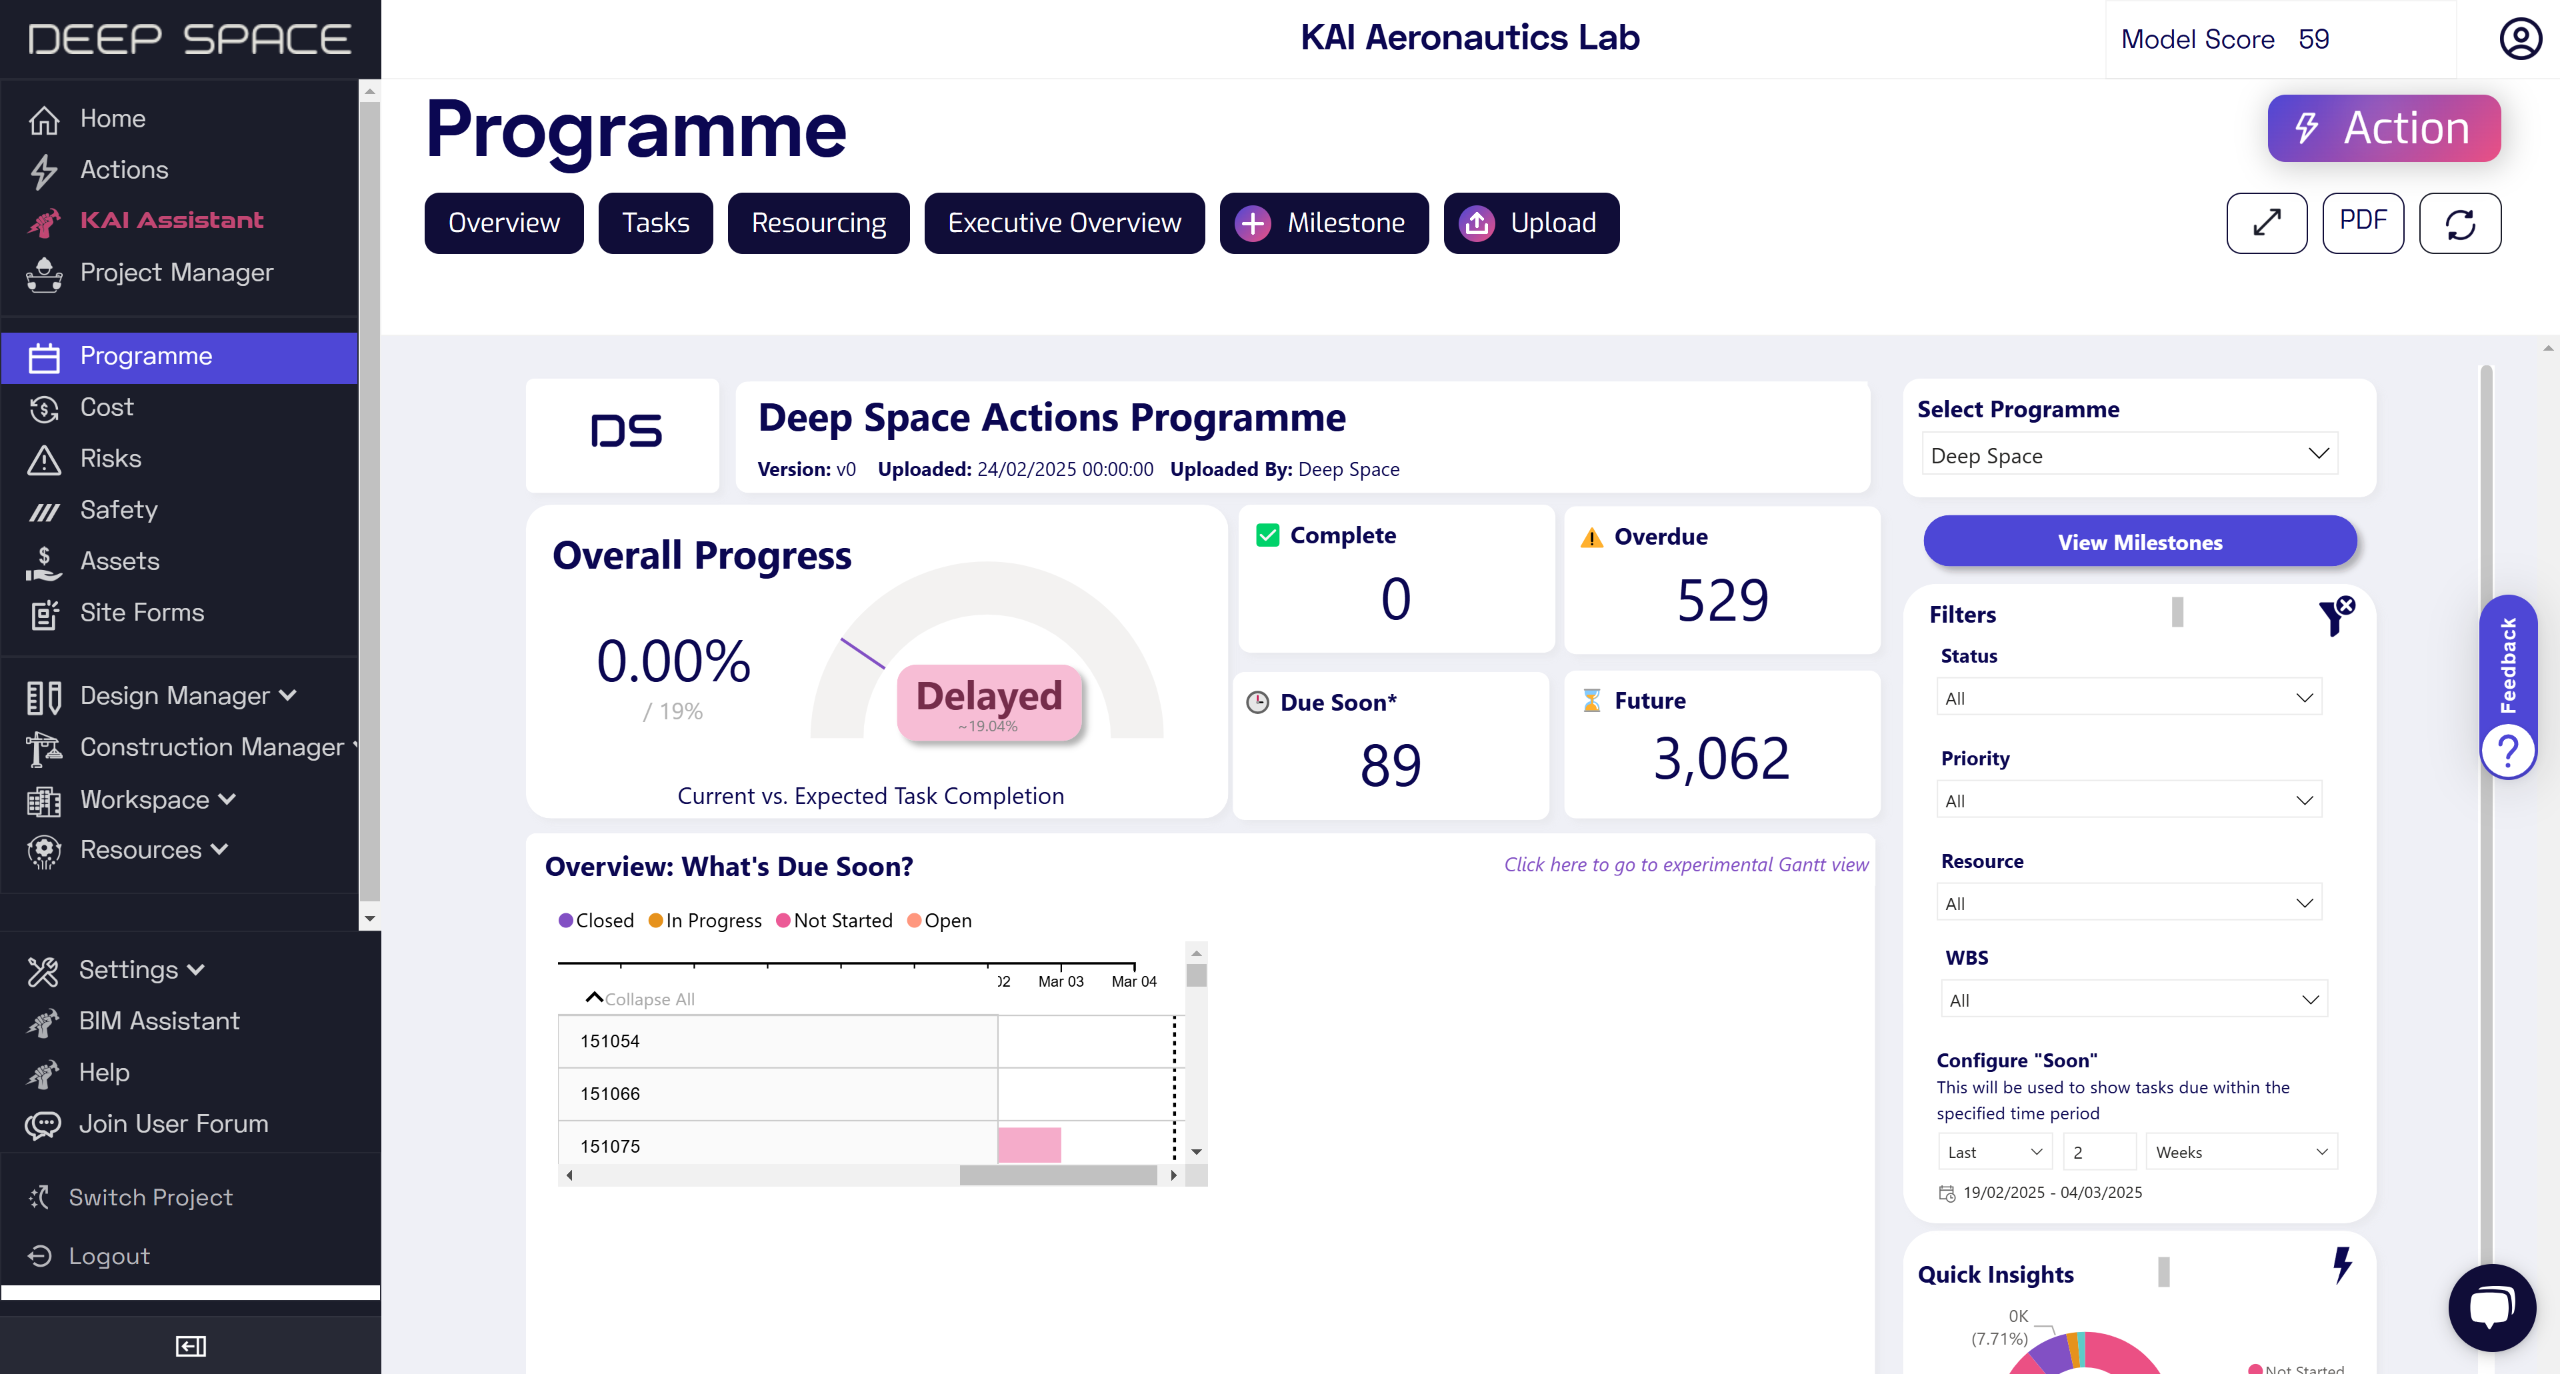Open the Executive Overview tab
This screenshot has height=1374, width=2560.
(x=1064, y=222)
